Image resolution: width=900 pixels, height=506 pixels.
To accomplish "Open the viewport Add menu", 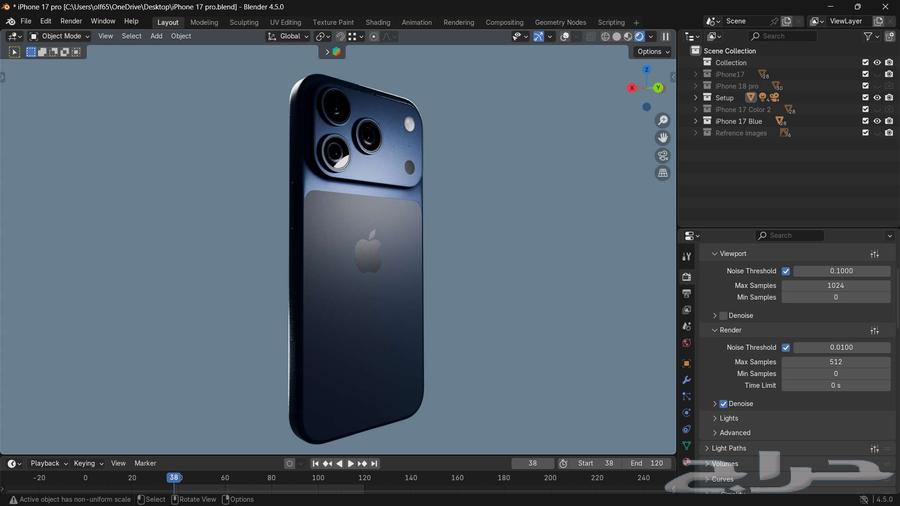I will point(156,36).
